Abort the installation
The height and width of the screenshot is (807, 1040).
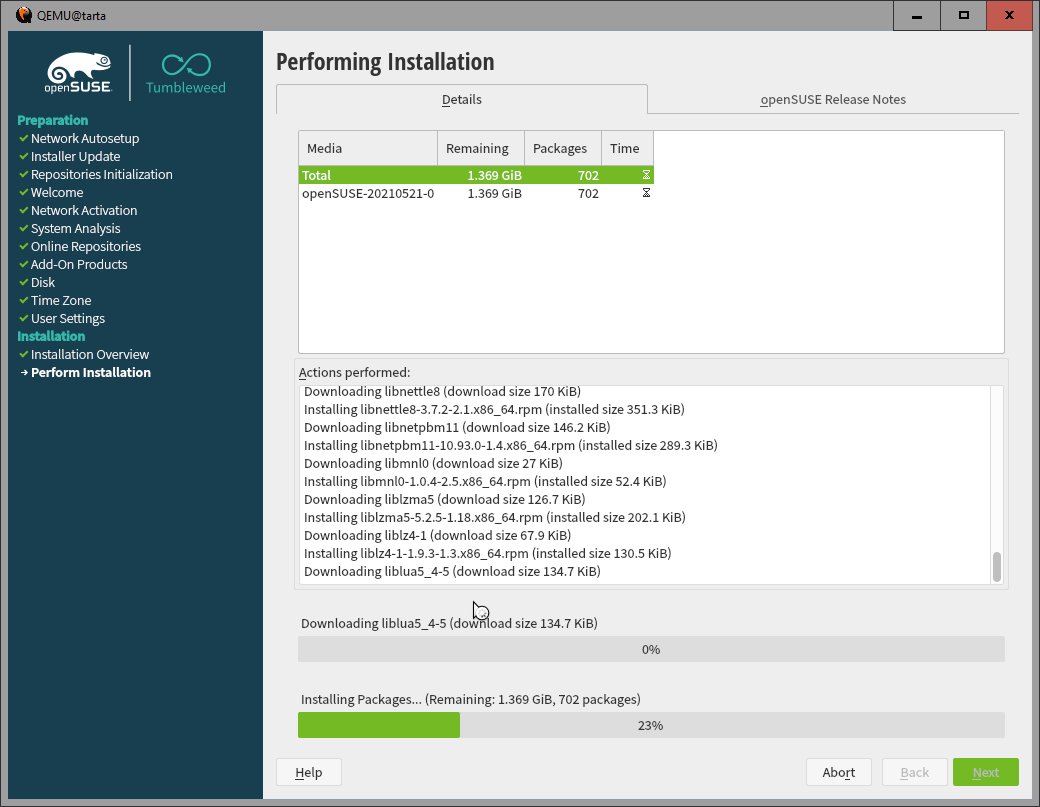click(x=838, y=772)
